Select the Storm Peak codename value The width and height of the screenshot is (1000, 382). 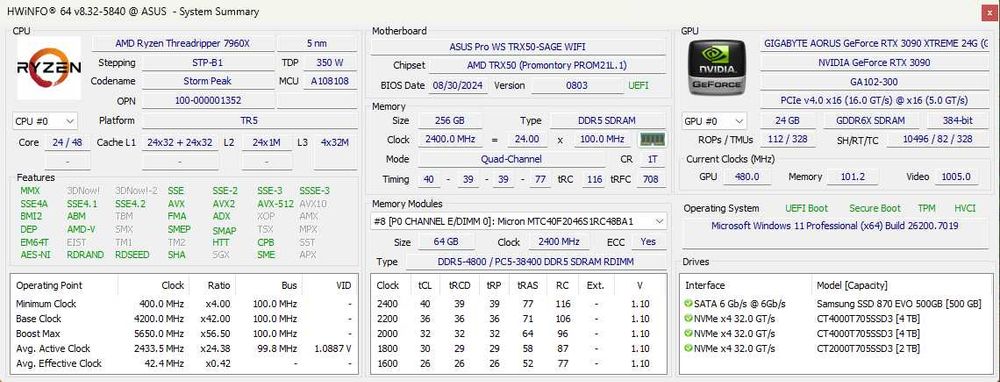click(x=207, y=81)
